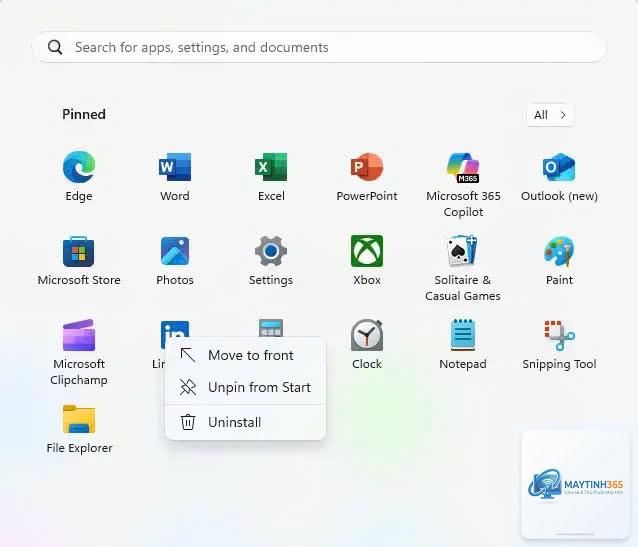The height and width of the screenshot is (547, 638).
Task: Launch the Paint app
Action: click(x=559, y=251)
